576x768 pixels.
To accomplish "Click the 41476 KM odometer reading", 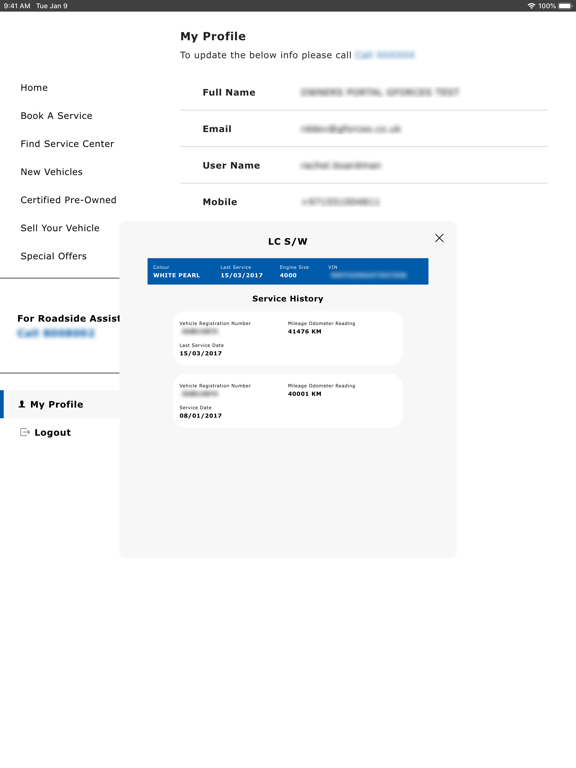I will (x=305, y=332).
